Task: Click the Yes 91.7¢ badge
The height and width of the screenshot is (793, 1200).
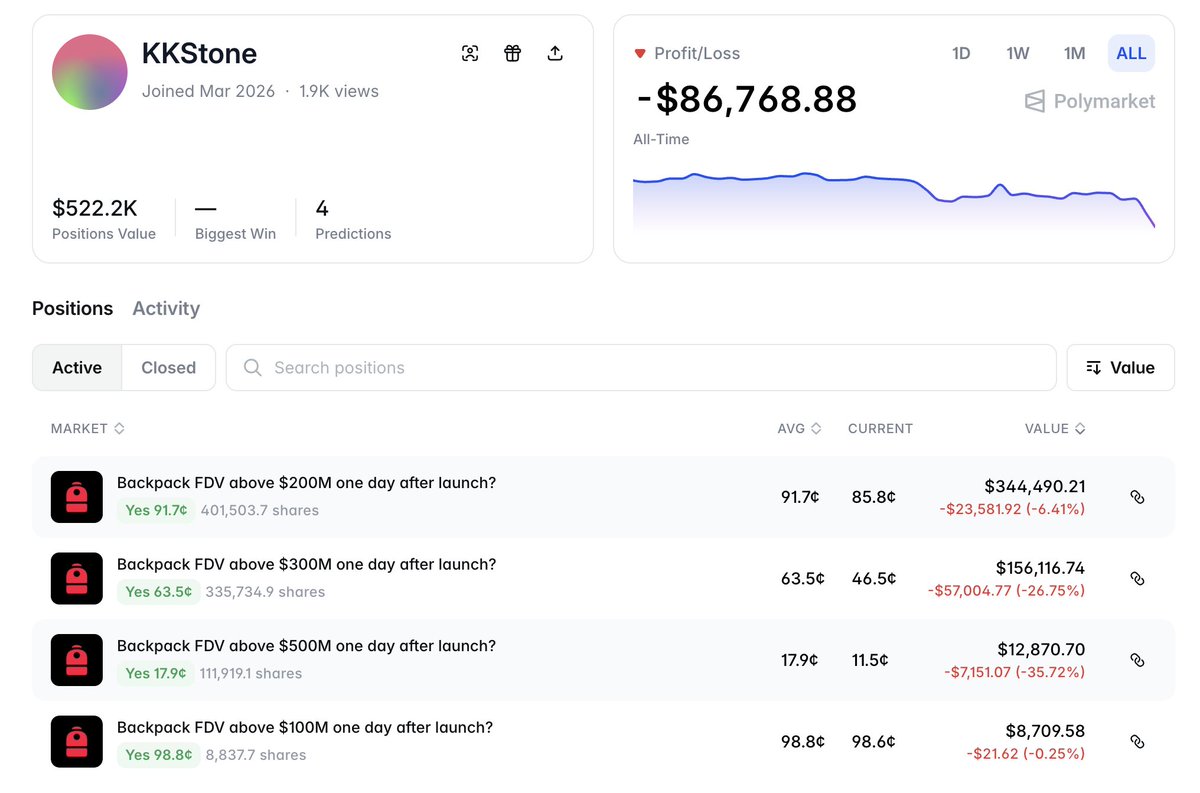Action: pos(156,510)
